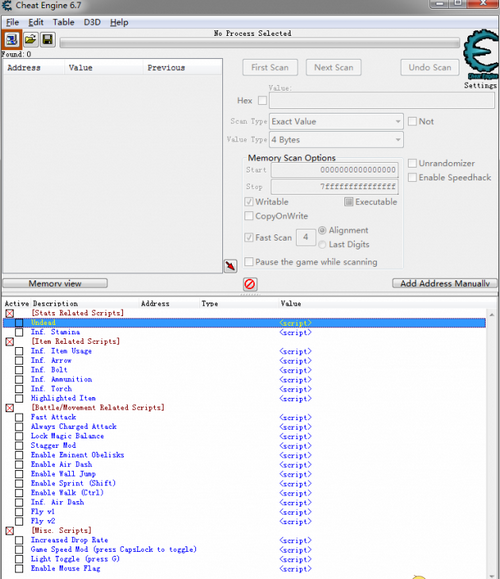Select the Increased Drop Rate row
The height and width of the screenshot is (579, 500).
coord(244,541)
